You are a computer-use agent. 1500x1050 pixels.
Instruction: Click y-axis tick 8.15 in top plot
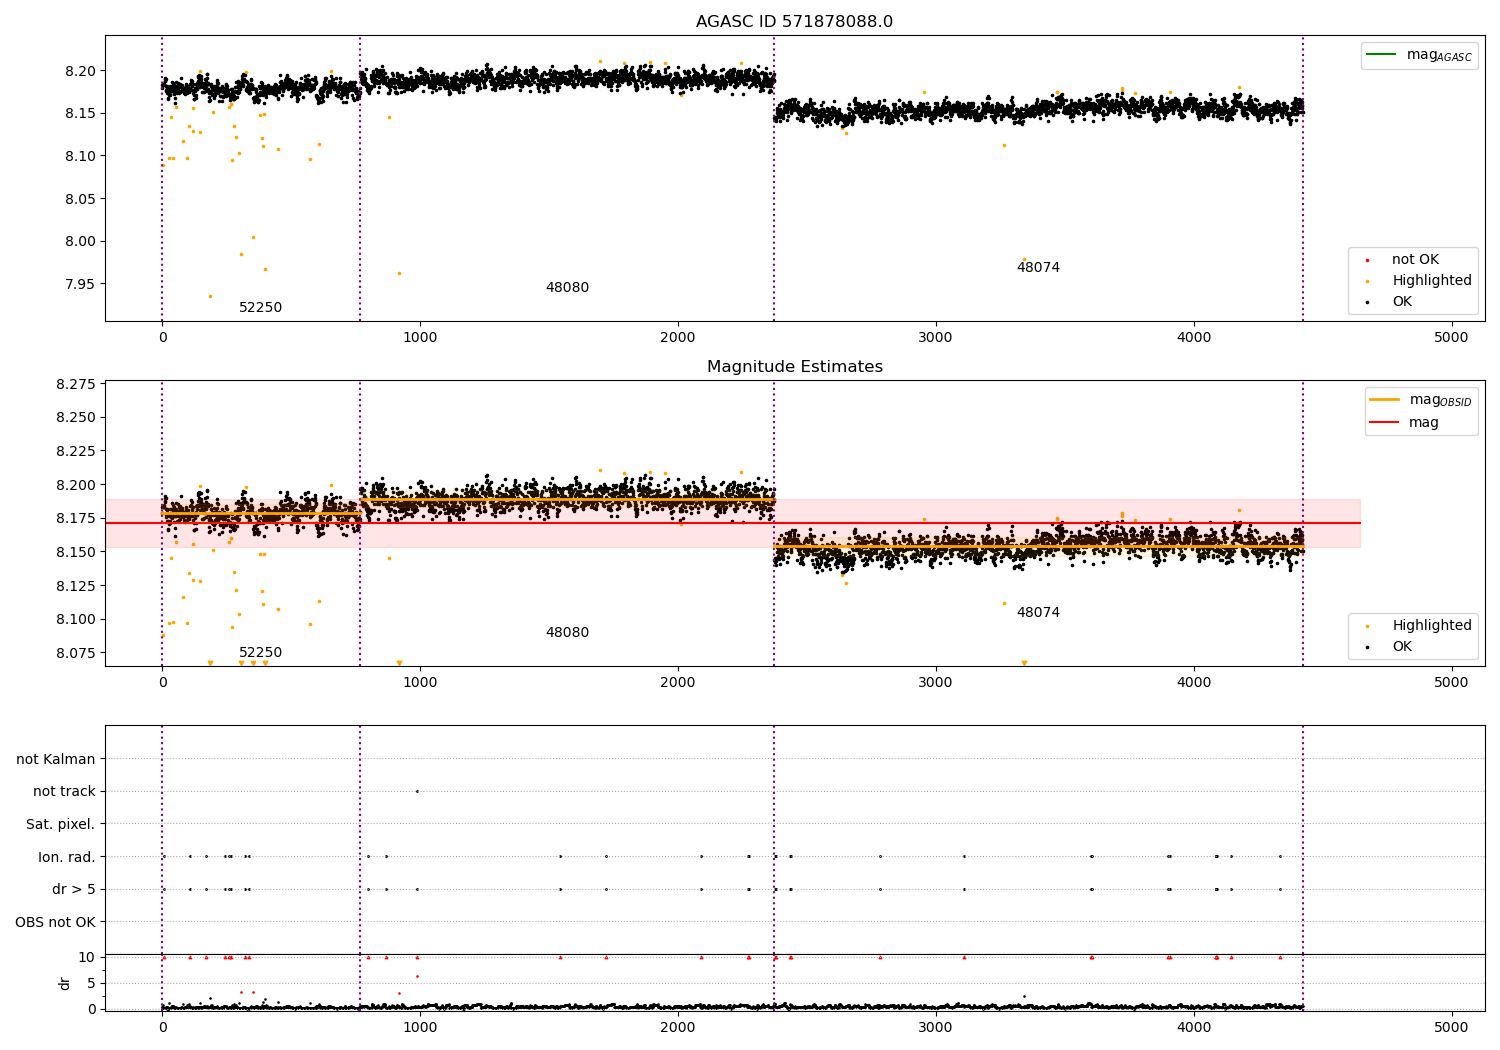(82, 114)
